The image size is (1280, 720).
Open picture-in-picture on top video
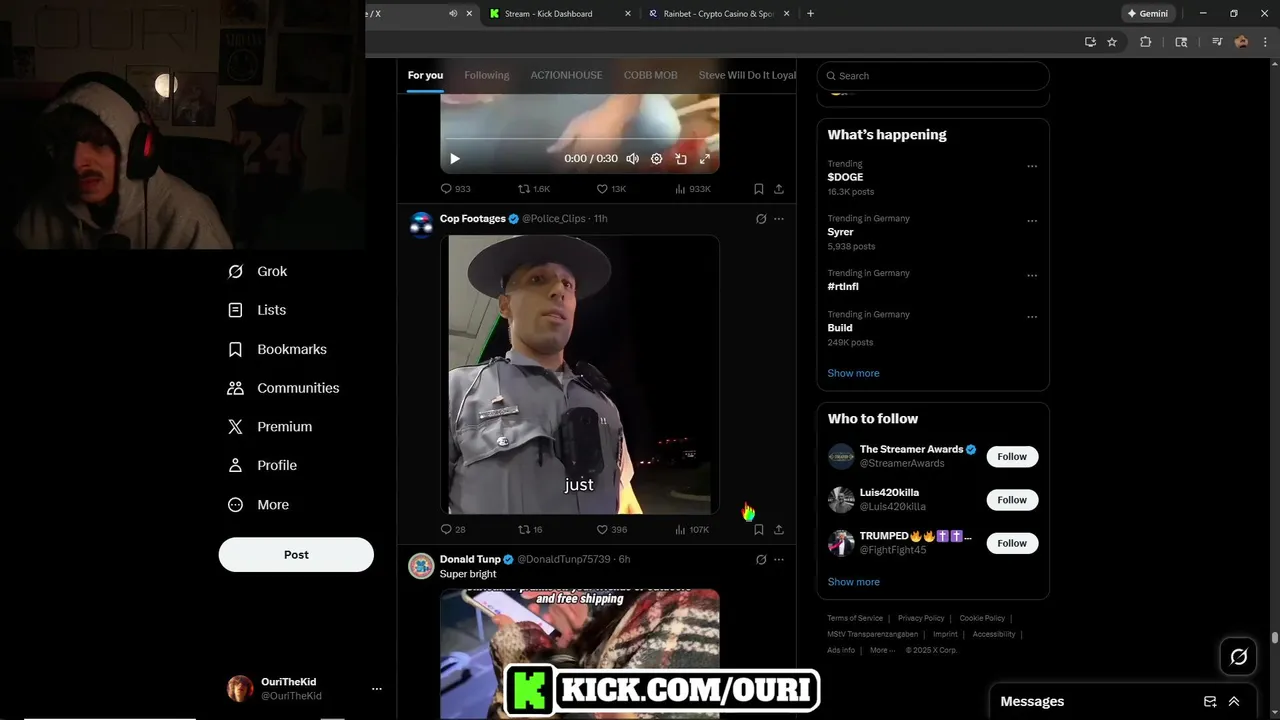tap(681, 159)
